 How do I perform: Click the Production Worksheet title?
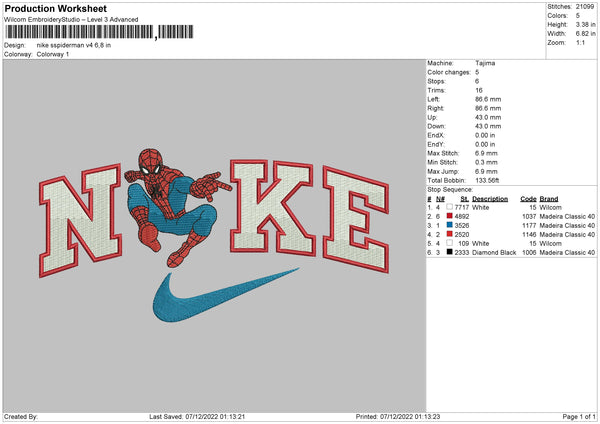pyautogui.click(x=56, y=8)
